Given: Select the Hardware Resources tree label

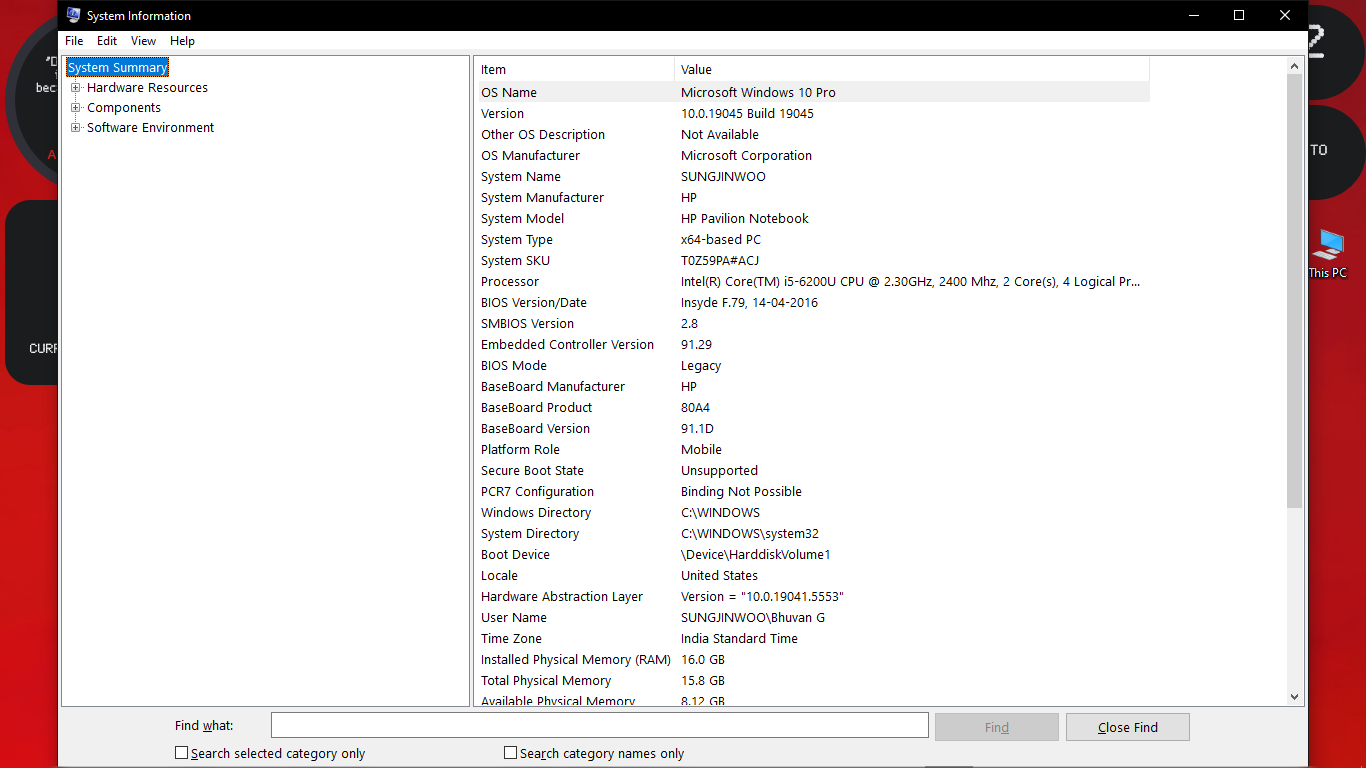Looking at the screenshot, I should coord(147,88).
